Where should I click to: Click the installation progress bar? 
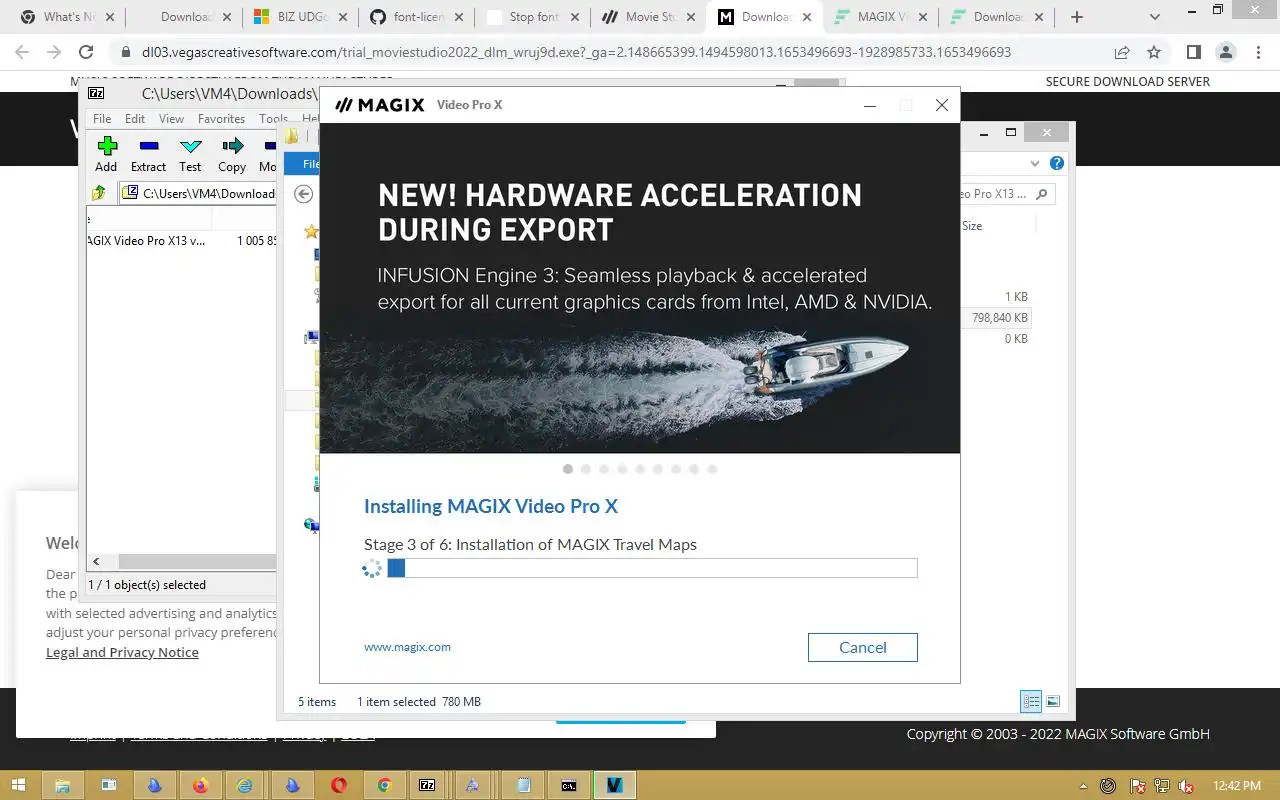click(652, 568)
